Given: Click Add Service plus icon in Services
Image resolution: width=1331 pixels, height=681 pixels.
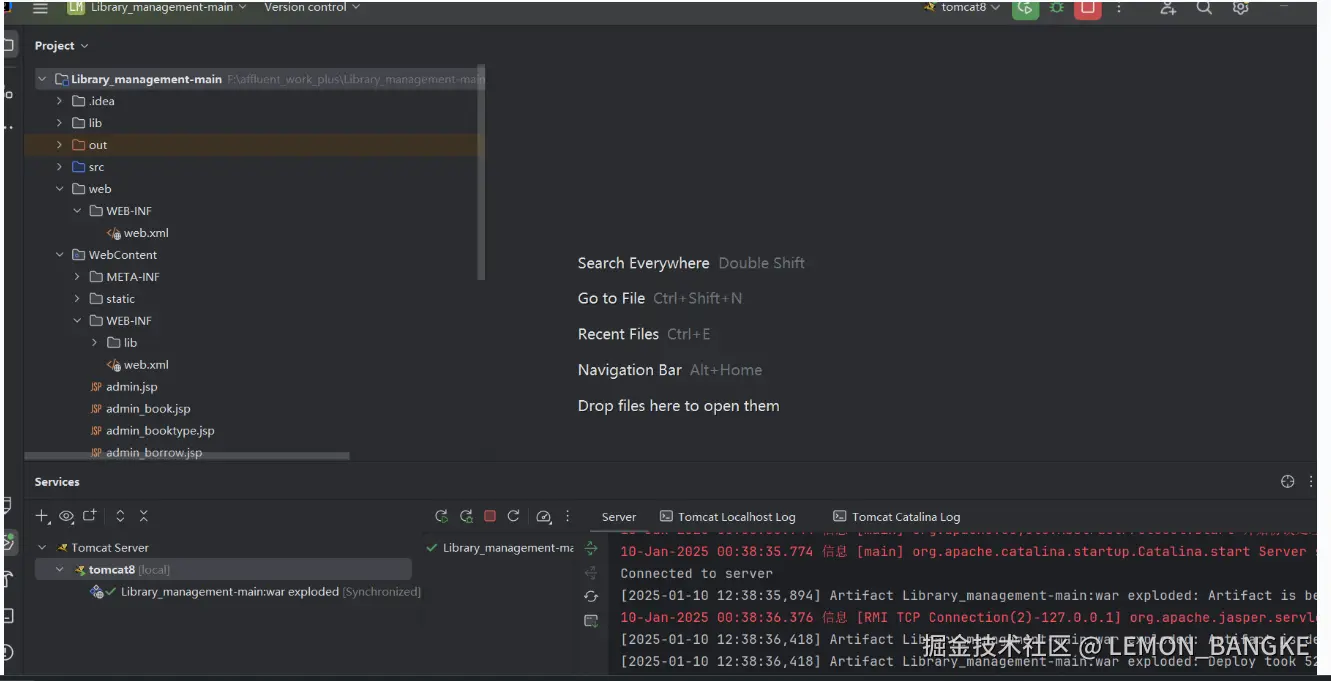Looking at the screenshot, I should 42,516.
